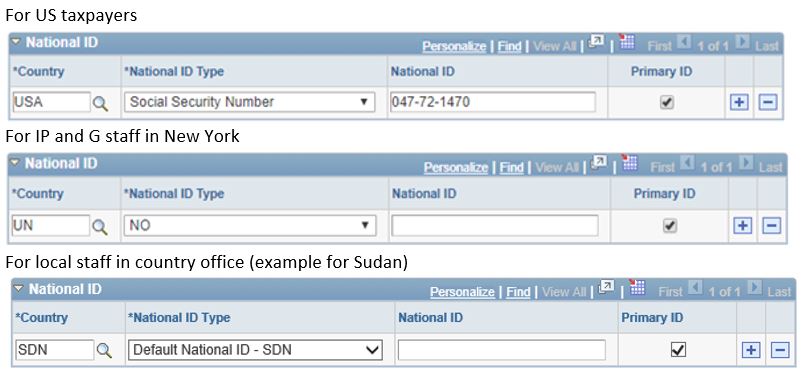Open country lookup next to USA field
Viewport: 812px width, 383px height.
click(100, 104)
